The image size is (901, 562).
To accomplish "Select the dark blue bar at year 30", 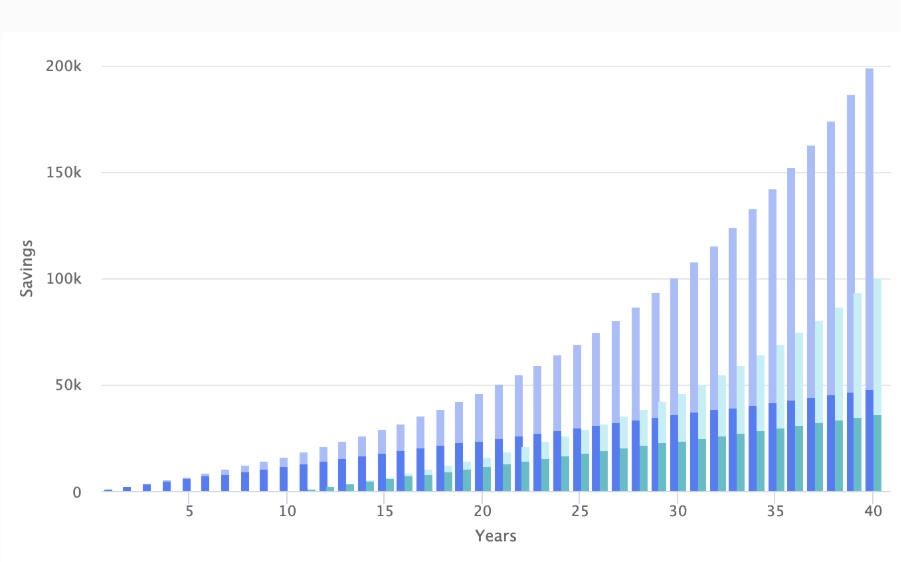I will pyautogui.click(x=674, y=453).
